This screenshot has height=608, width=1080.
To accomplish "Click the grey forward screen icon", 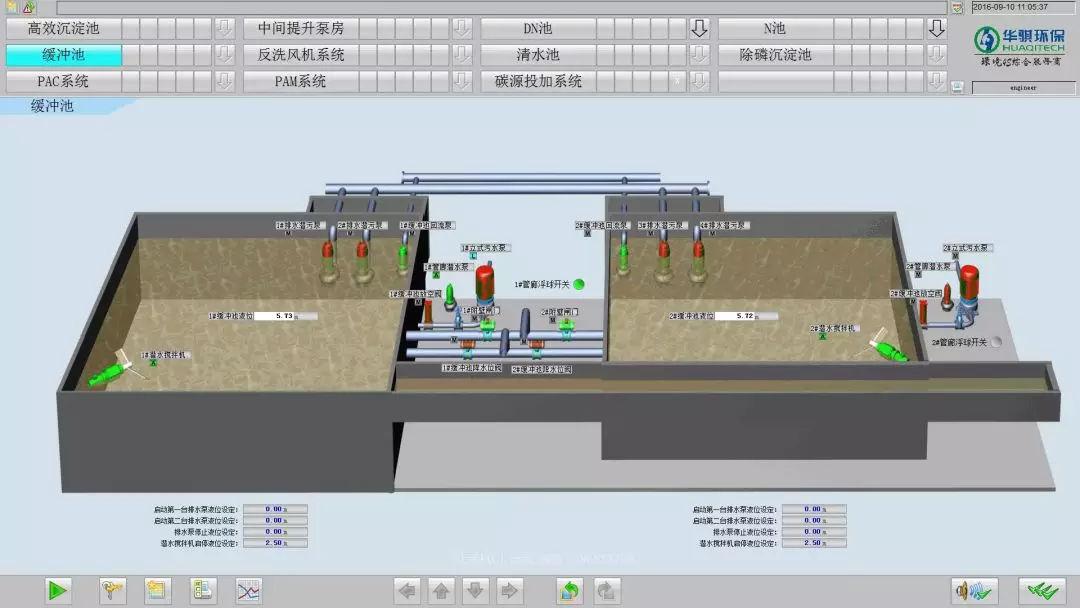I will [x=606, y=591].
